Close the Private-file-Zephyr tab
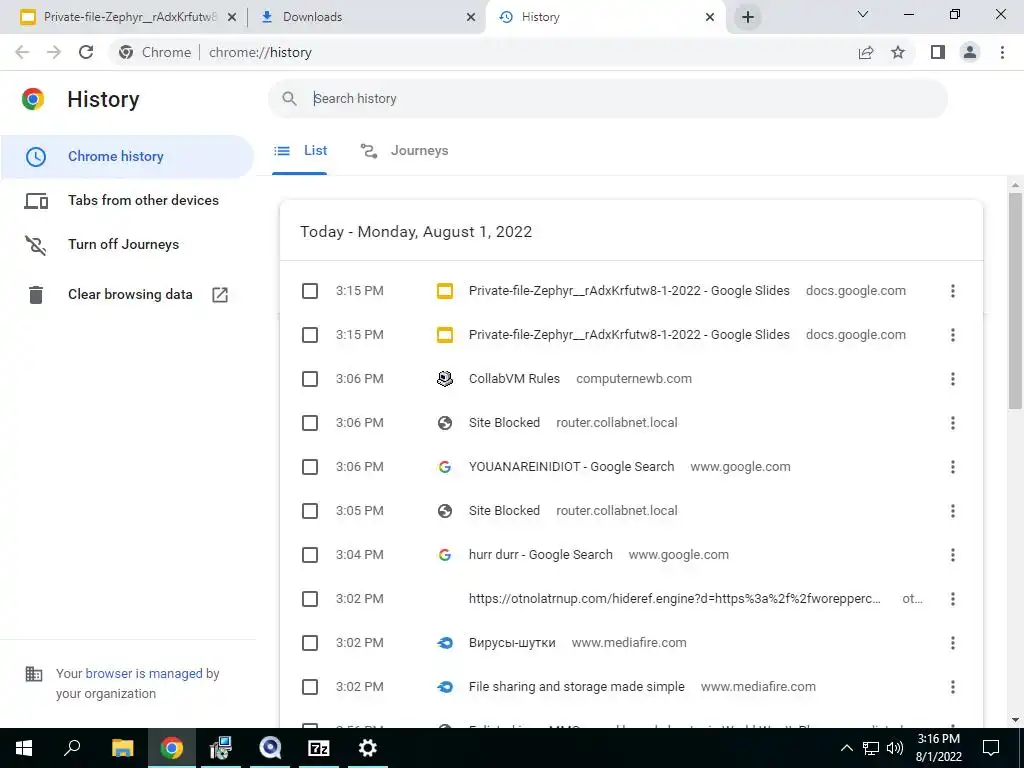The height and width of the screenshot is (768, 1024). tap(232, 17)
